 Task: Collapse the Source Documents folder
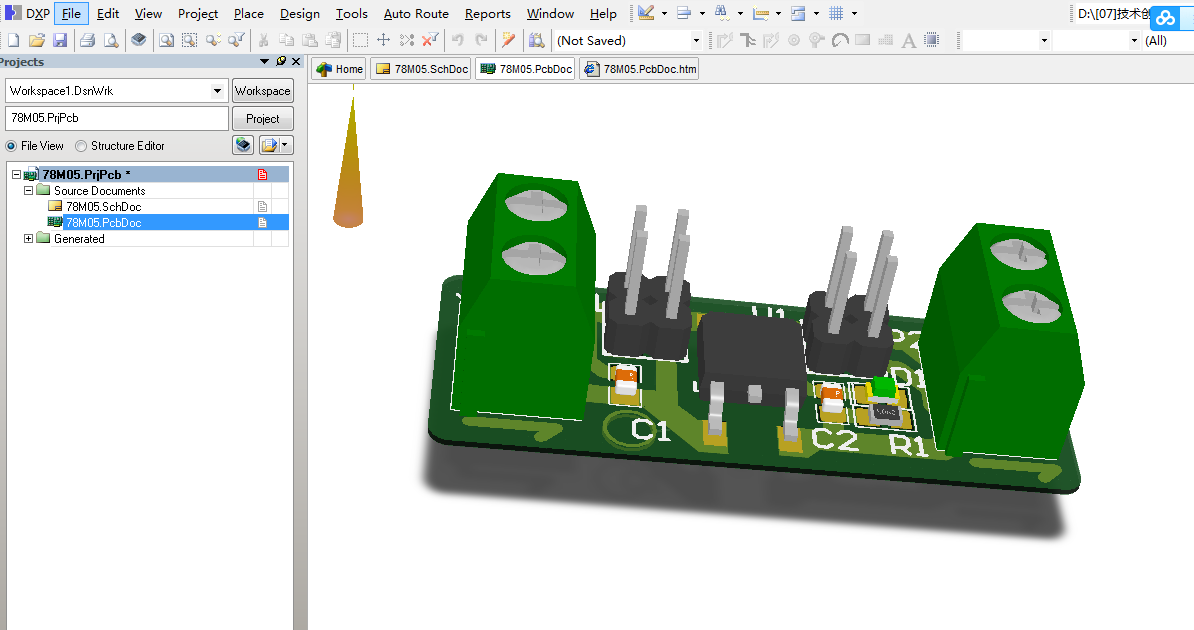[28, 190]
